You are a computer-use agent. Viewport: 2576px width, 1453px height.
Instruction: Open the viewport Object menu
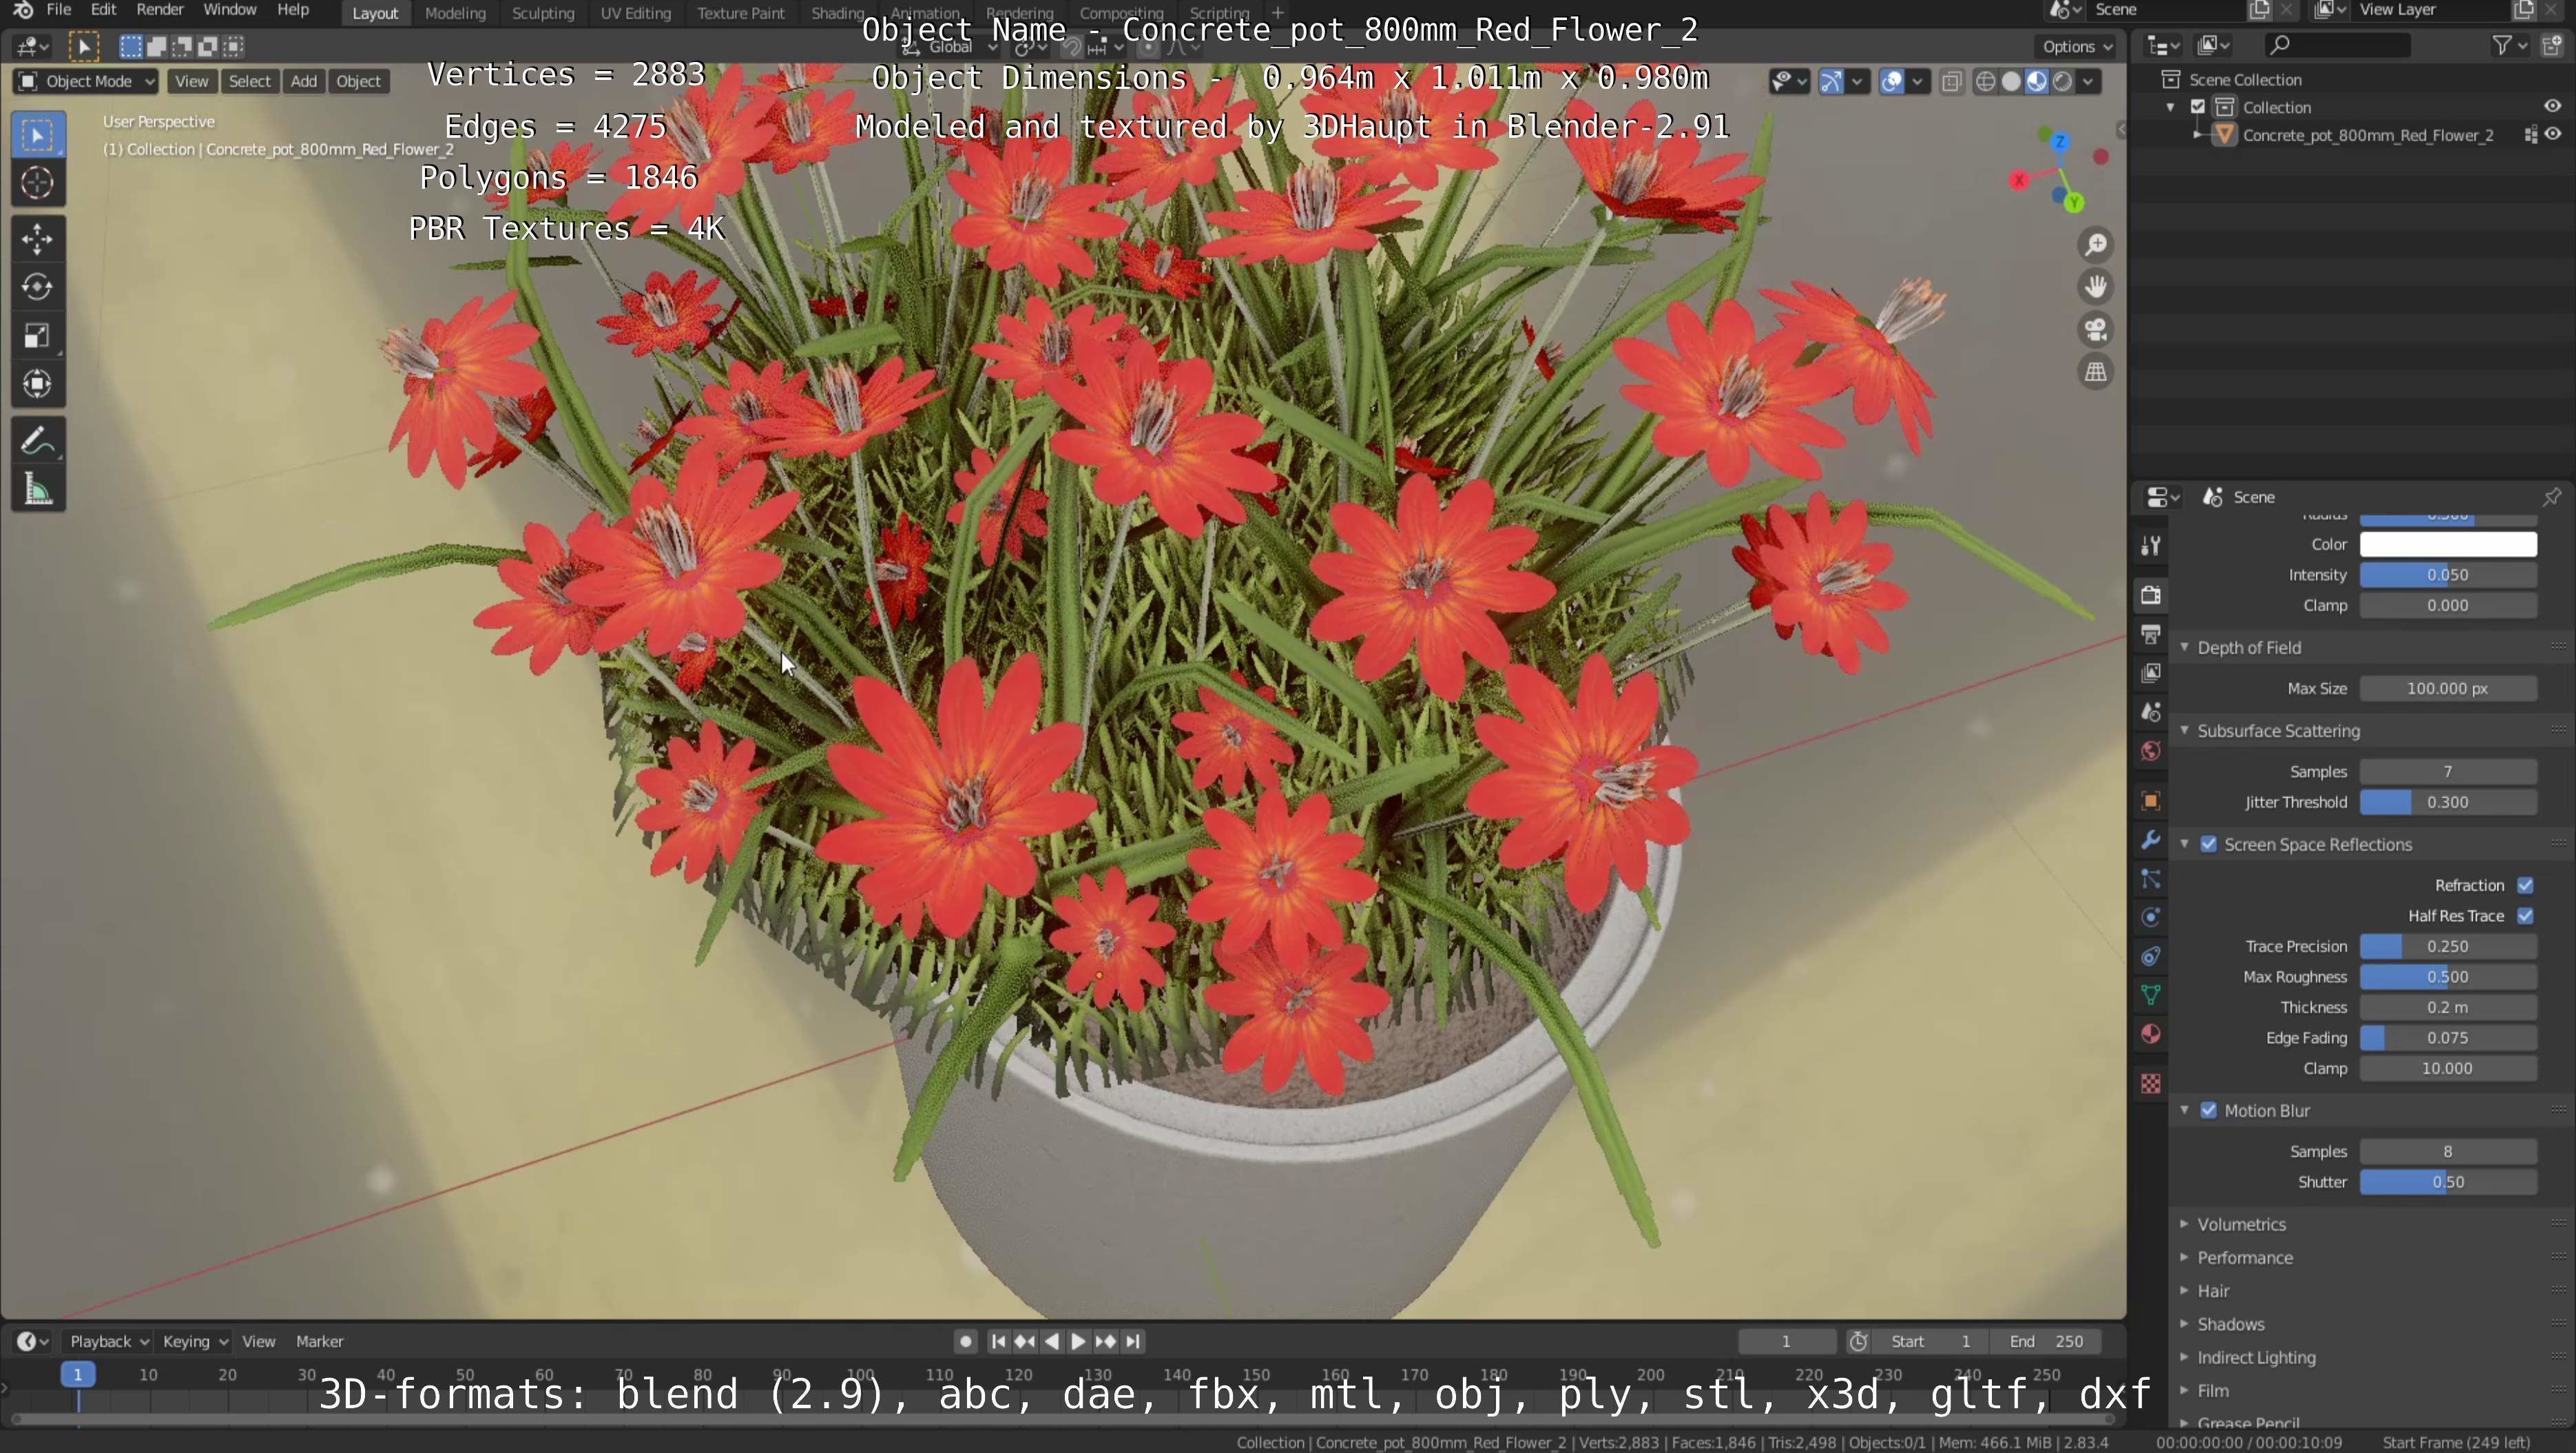pyautogui.click(x=358, y=82)
